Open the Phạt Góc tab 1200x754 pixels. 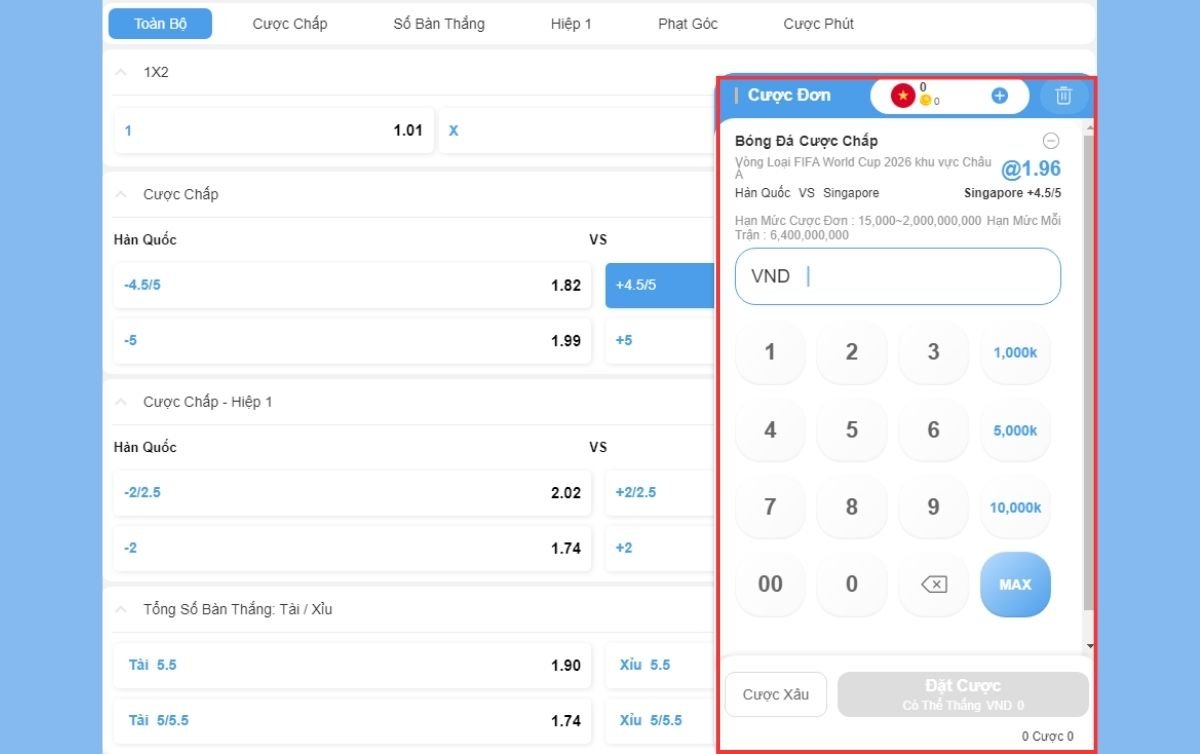click(x=688, y=24)
